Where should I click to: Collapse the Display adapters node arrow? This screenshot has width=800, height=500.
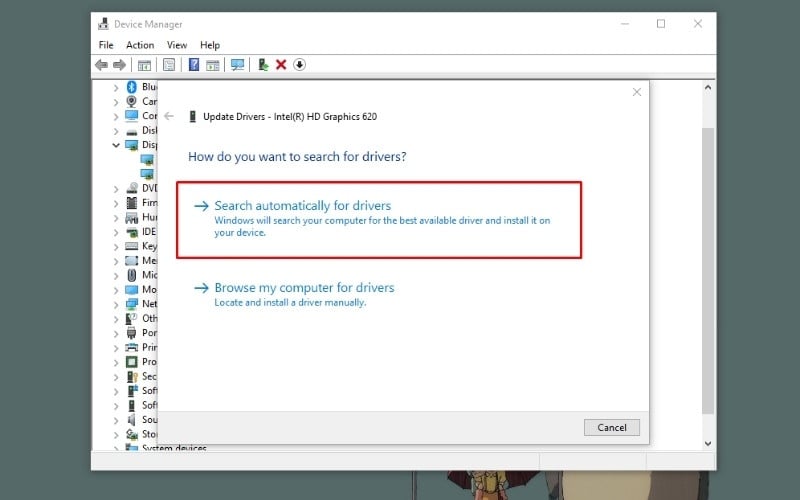tap(116, 145)
